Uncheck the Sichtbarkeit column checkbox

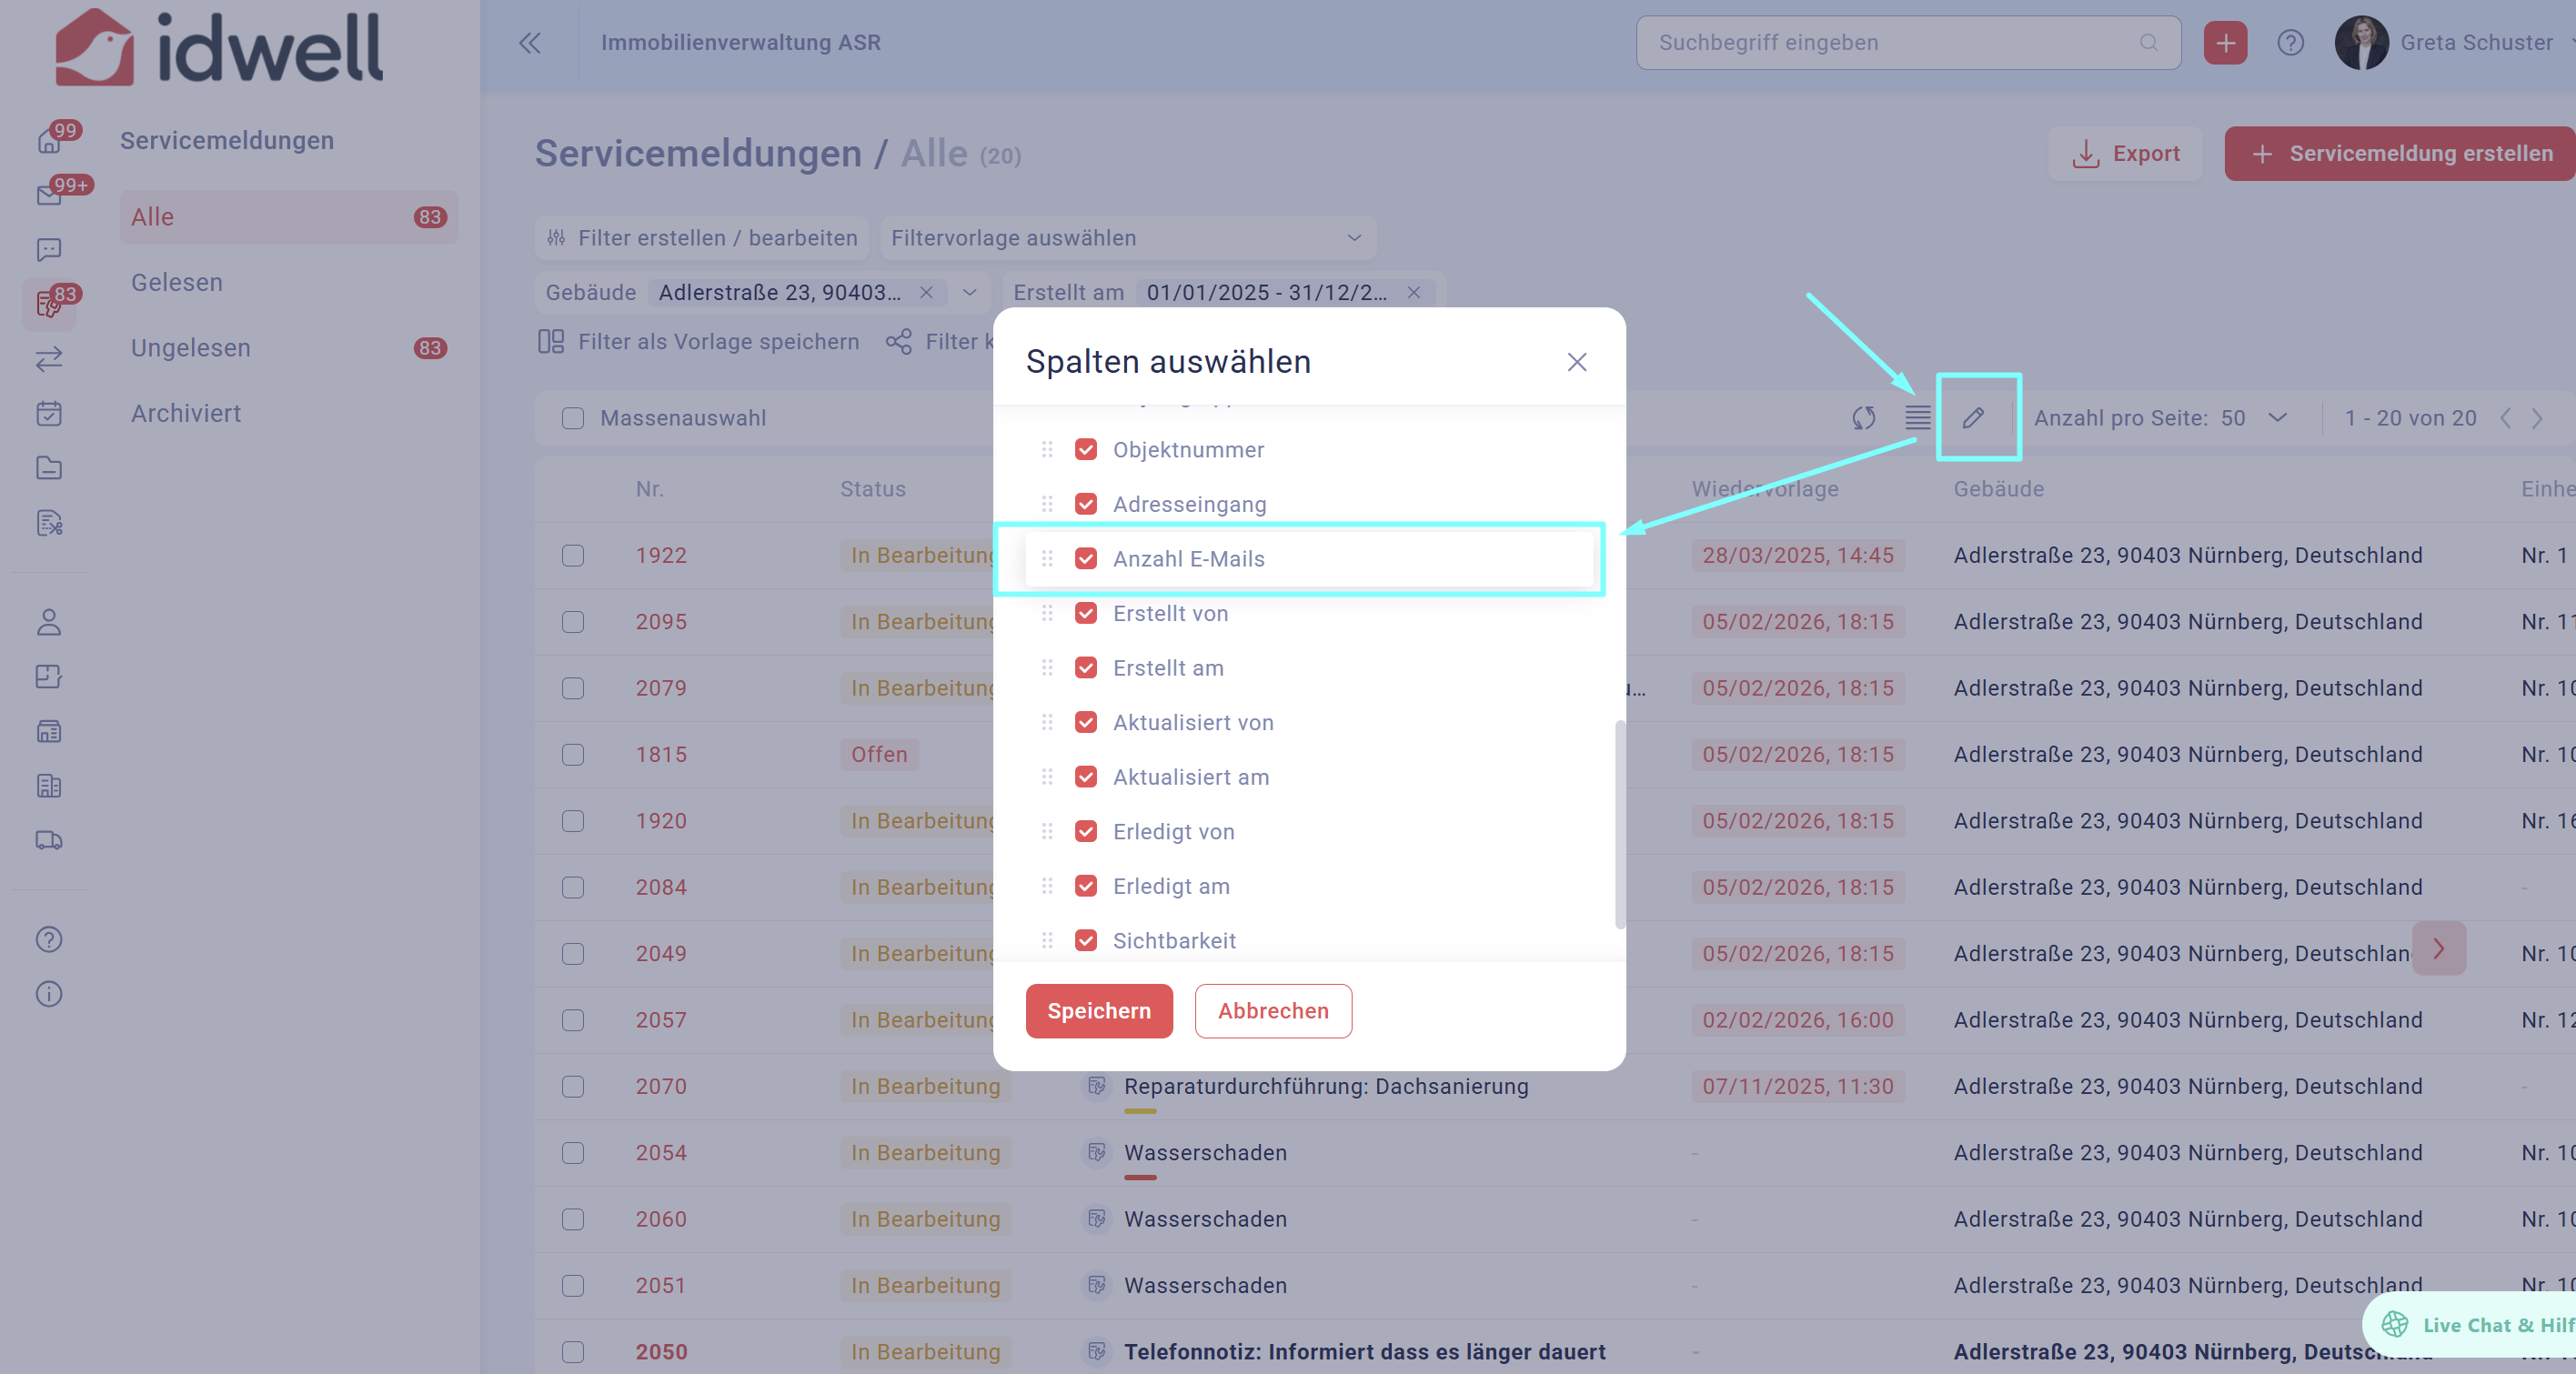1085,940
